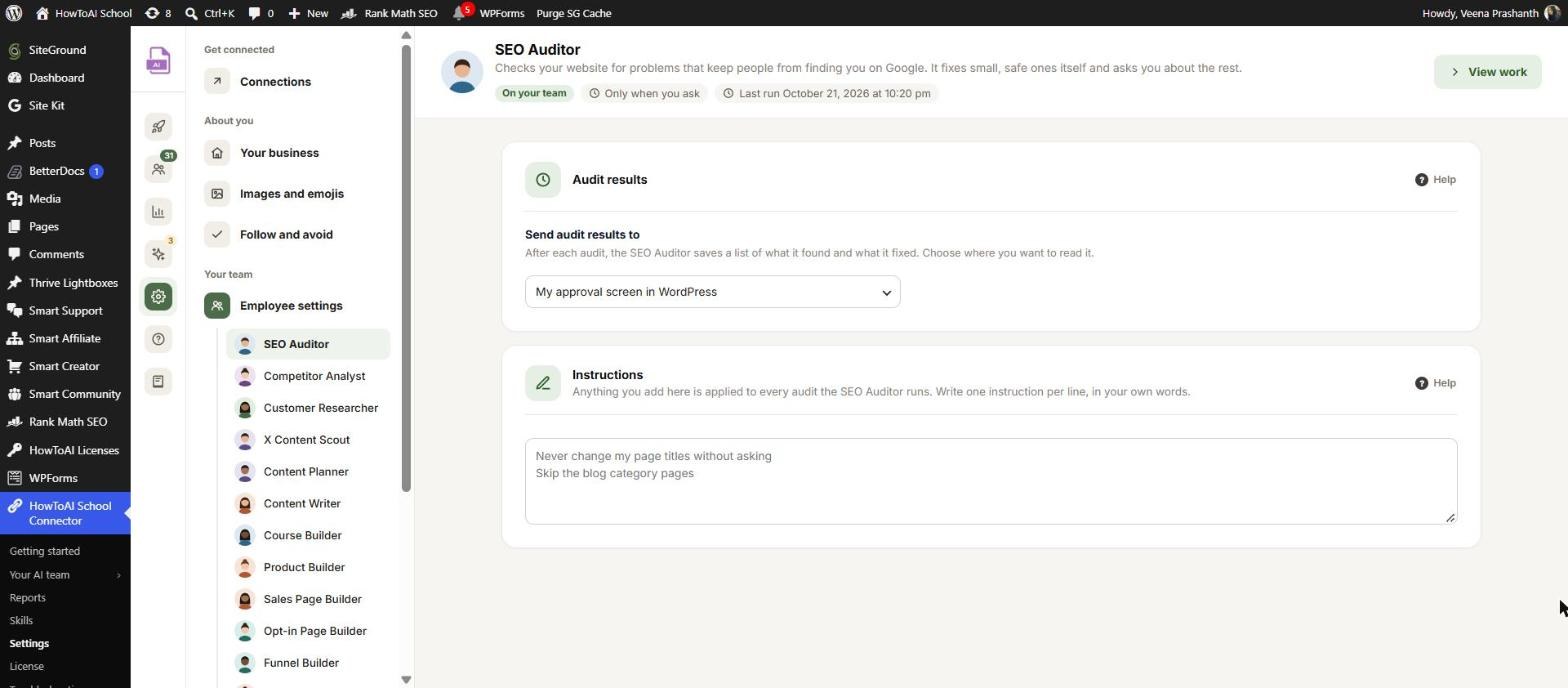Click the purple AI file logo

(158, 61)
